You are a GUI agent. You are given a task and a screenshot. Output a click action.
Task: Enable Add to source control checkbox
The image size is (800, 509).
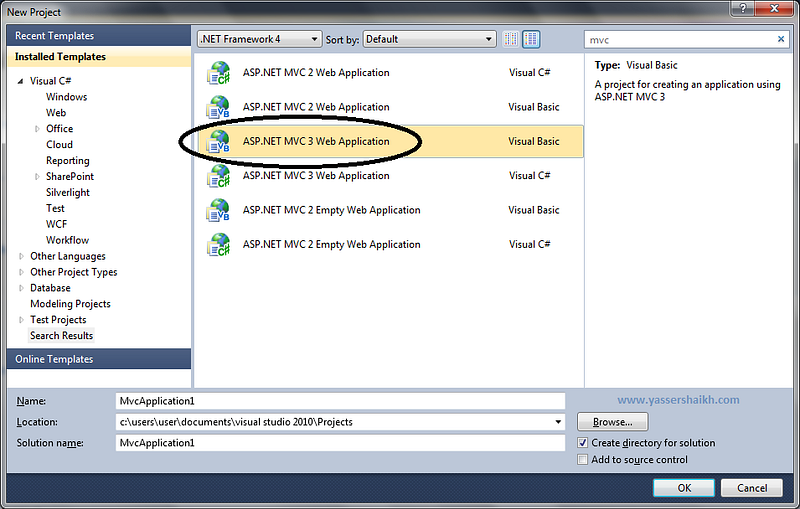(x=582, y=460)
